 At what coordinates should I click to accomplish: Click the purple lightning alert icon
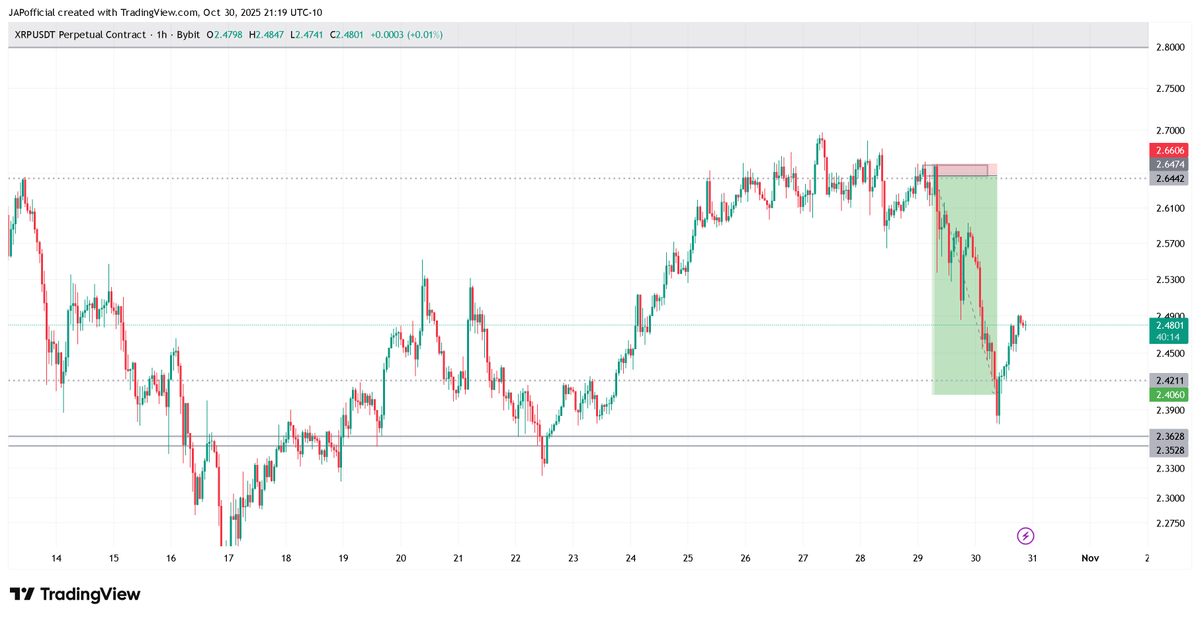(1027, 537)
